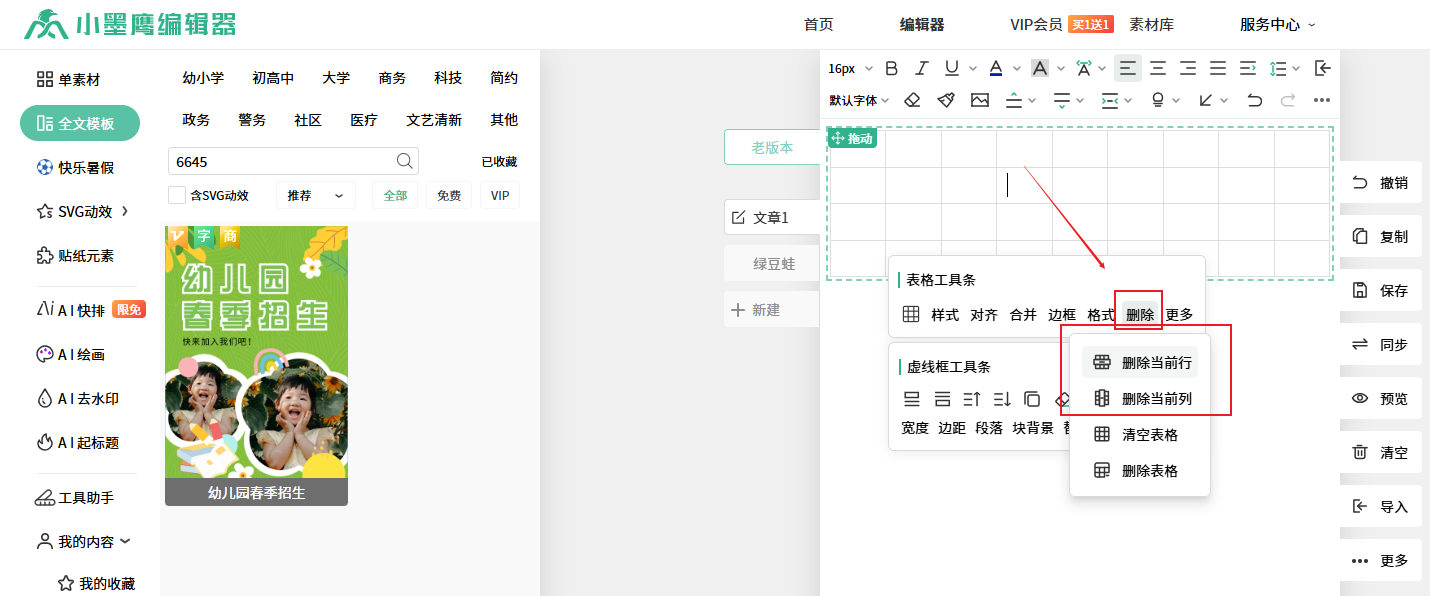Select the 免费 filter
This screenshot has height=596, width=1430.
[x=449, y=195]
